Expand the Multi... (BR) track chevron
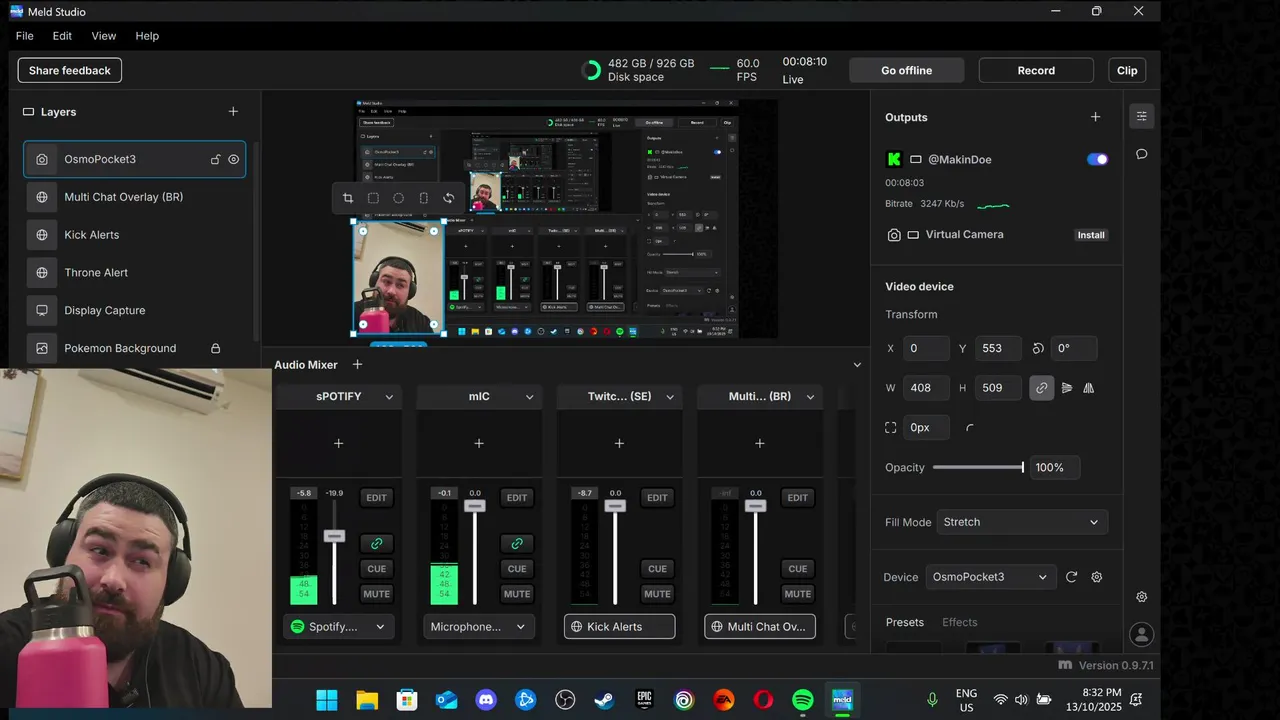Screen dimensions: 1280x720 click(810, 397)
